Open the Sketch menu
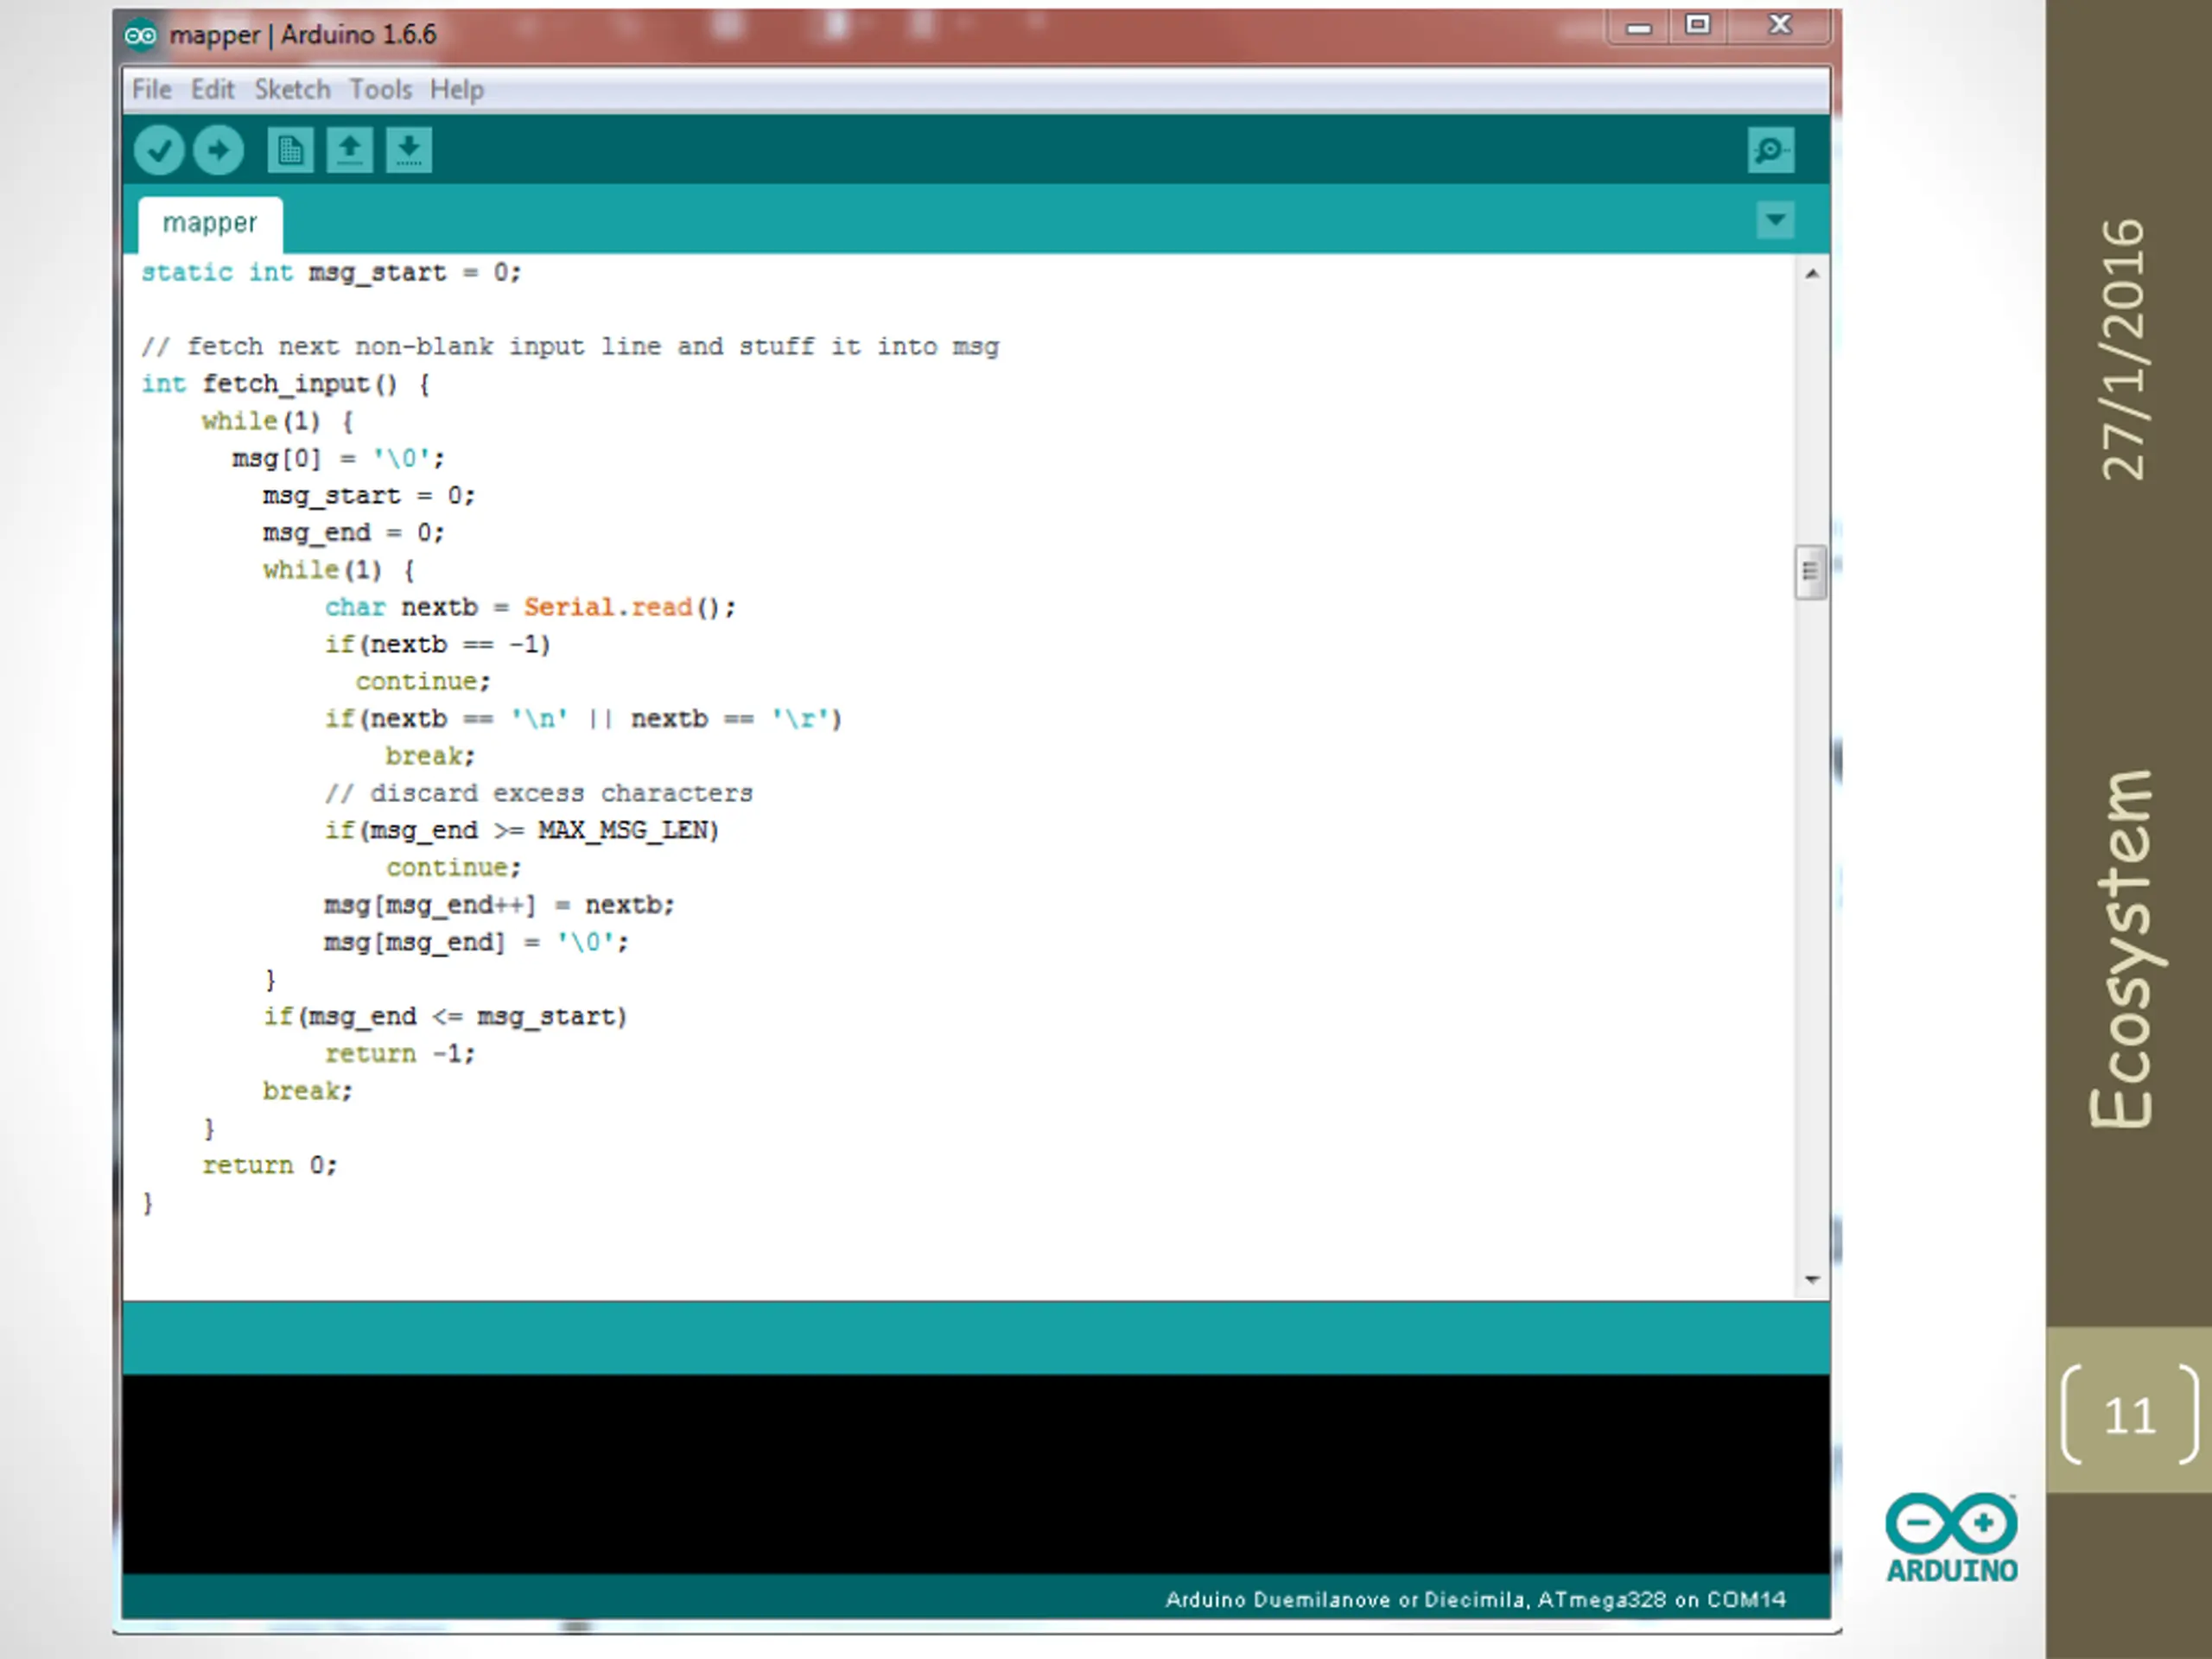 pos(292,90)
